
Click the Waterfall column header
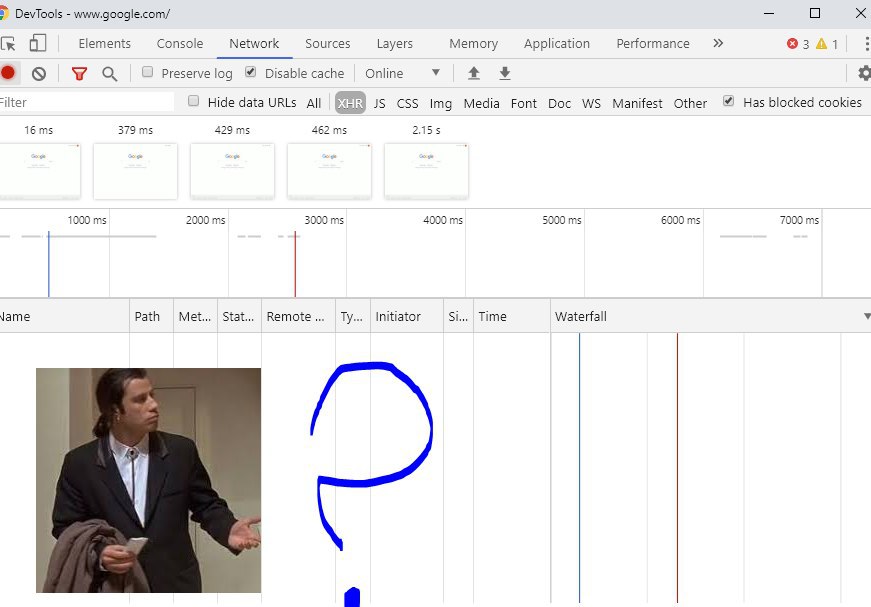pos(711,316)
